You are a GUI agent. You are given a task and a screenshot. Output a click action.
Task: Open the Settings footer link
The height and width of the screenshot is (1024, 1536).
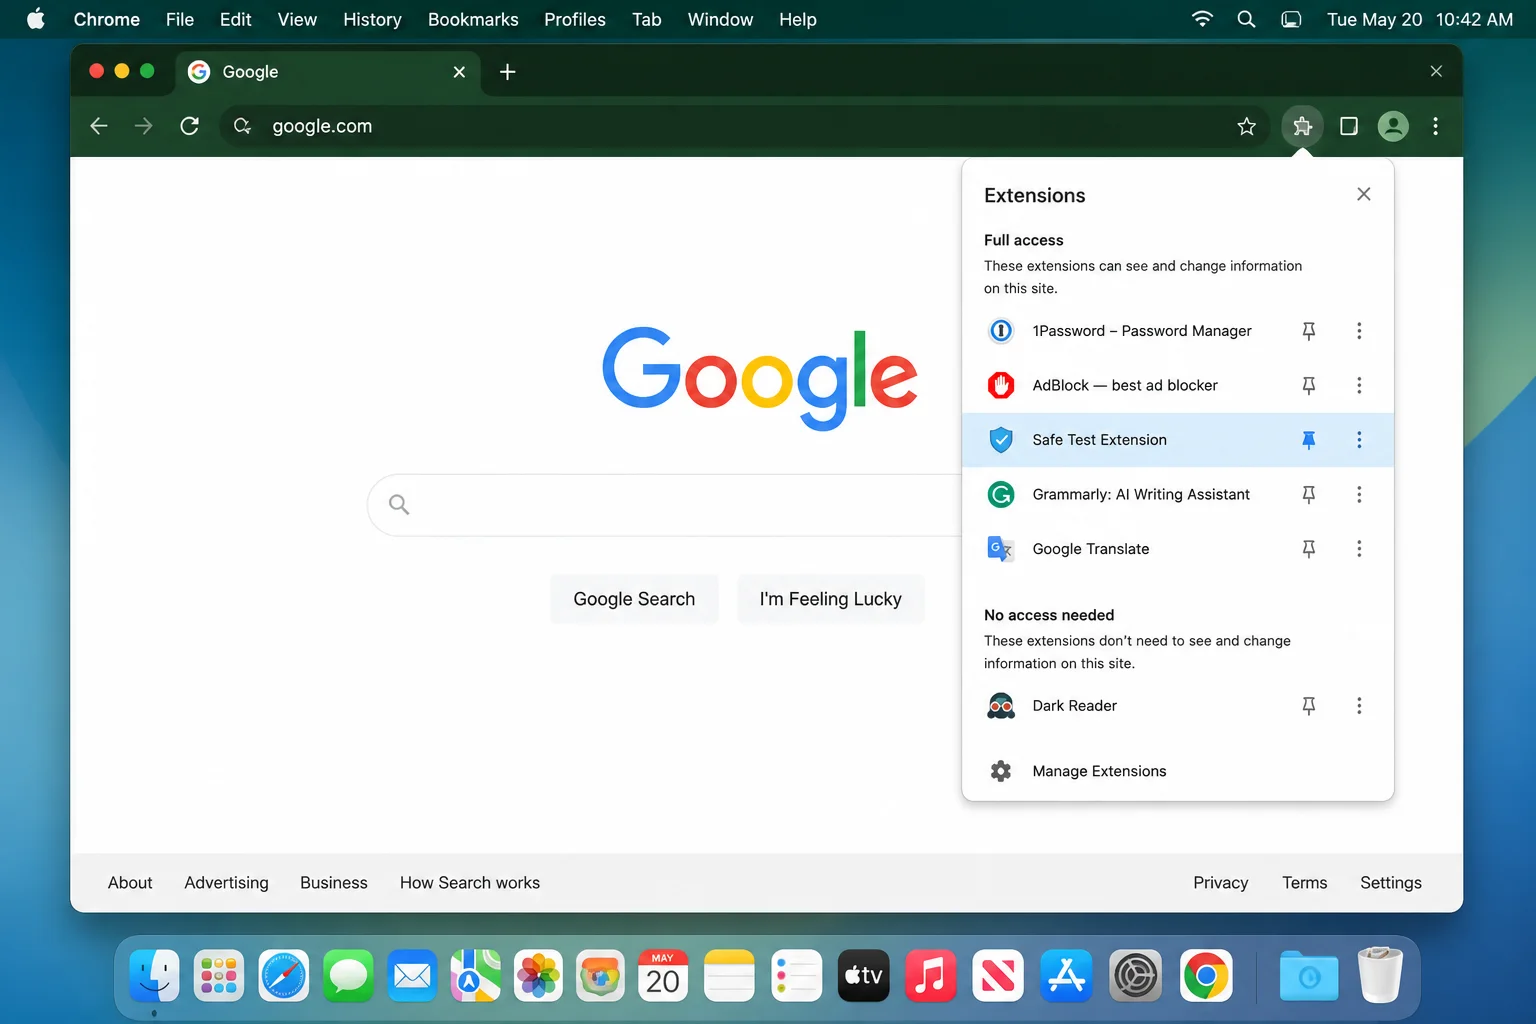[x=1391, y=883]
